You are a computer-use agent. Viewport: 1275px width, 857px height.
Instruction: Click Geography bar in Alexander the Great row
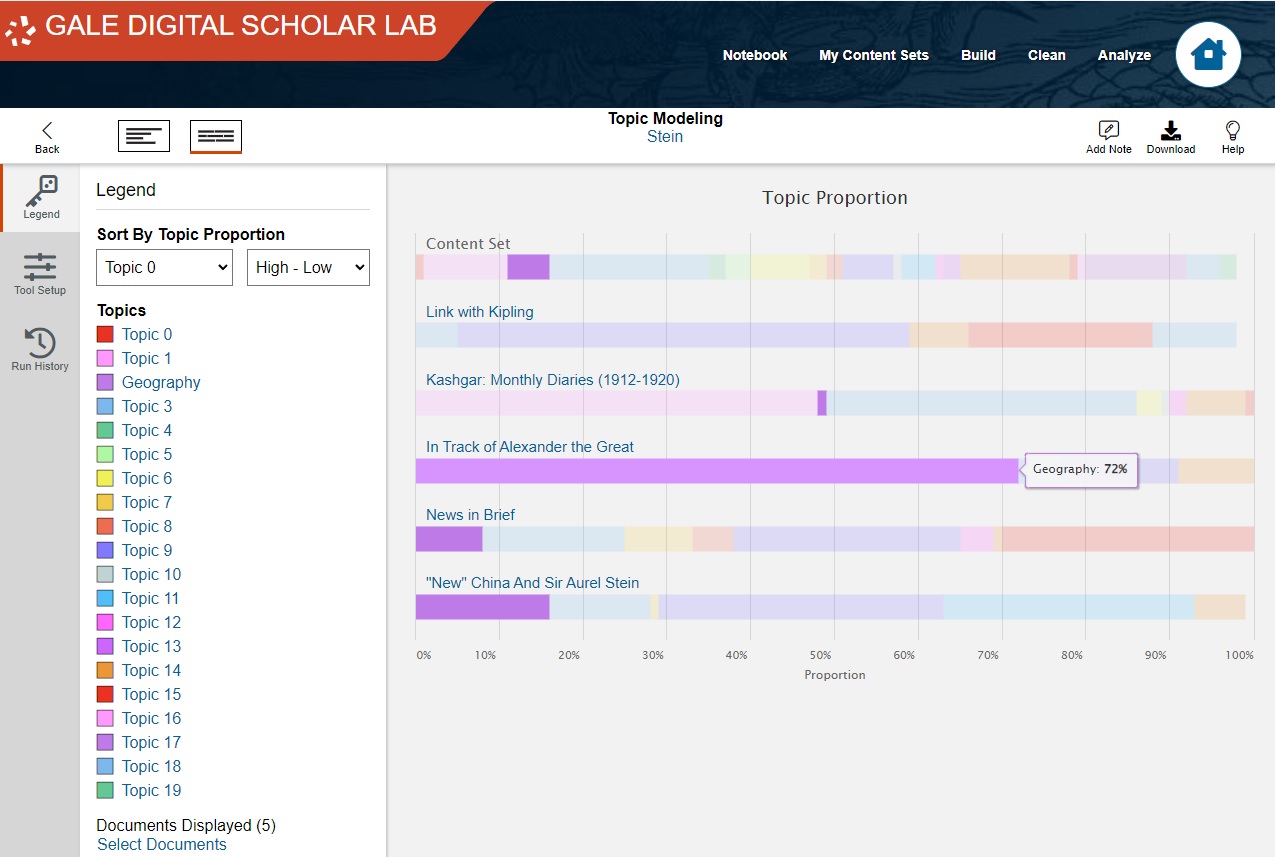pyautogui.click(x=717, y=471)
